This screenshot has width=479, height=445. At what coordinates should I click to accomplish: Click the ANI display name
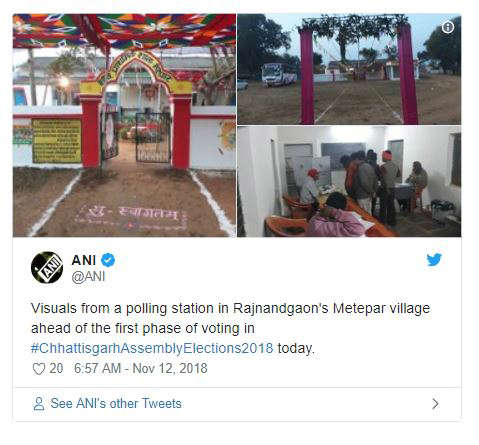[84, 260]
